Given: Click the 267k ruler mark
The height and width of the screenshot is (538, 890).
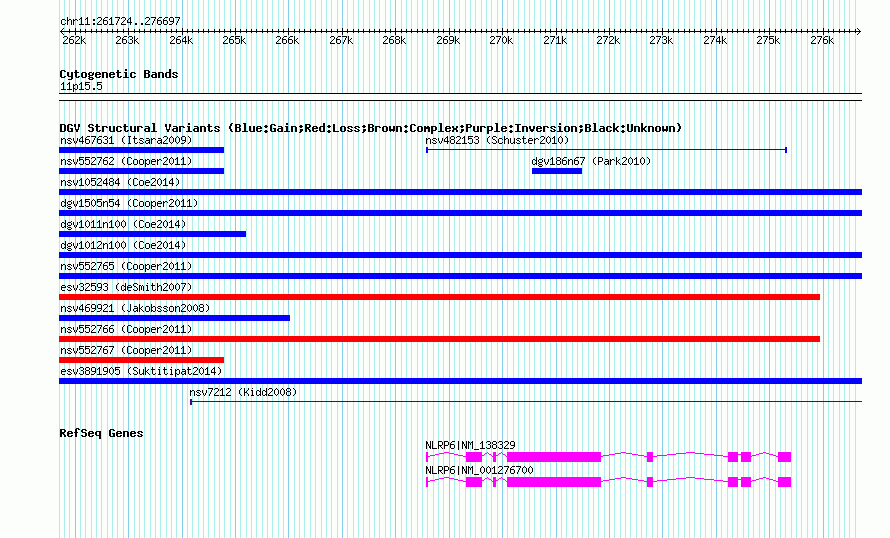Looking at the screenshot, I should (x=341, y=40).
